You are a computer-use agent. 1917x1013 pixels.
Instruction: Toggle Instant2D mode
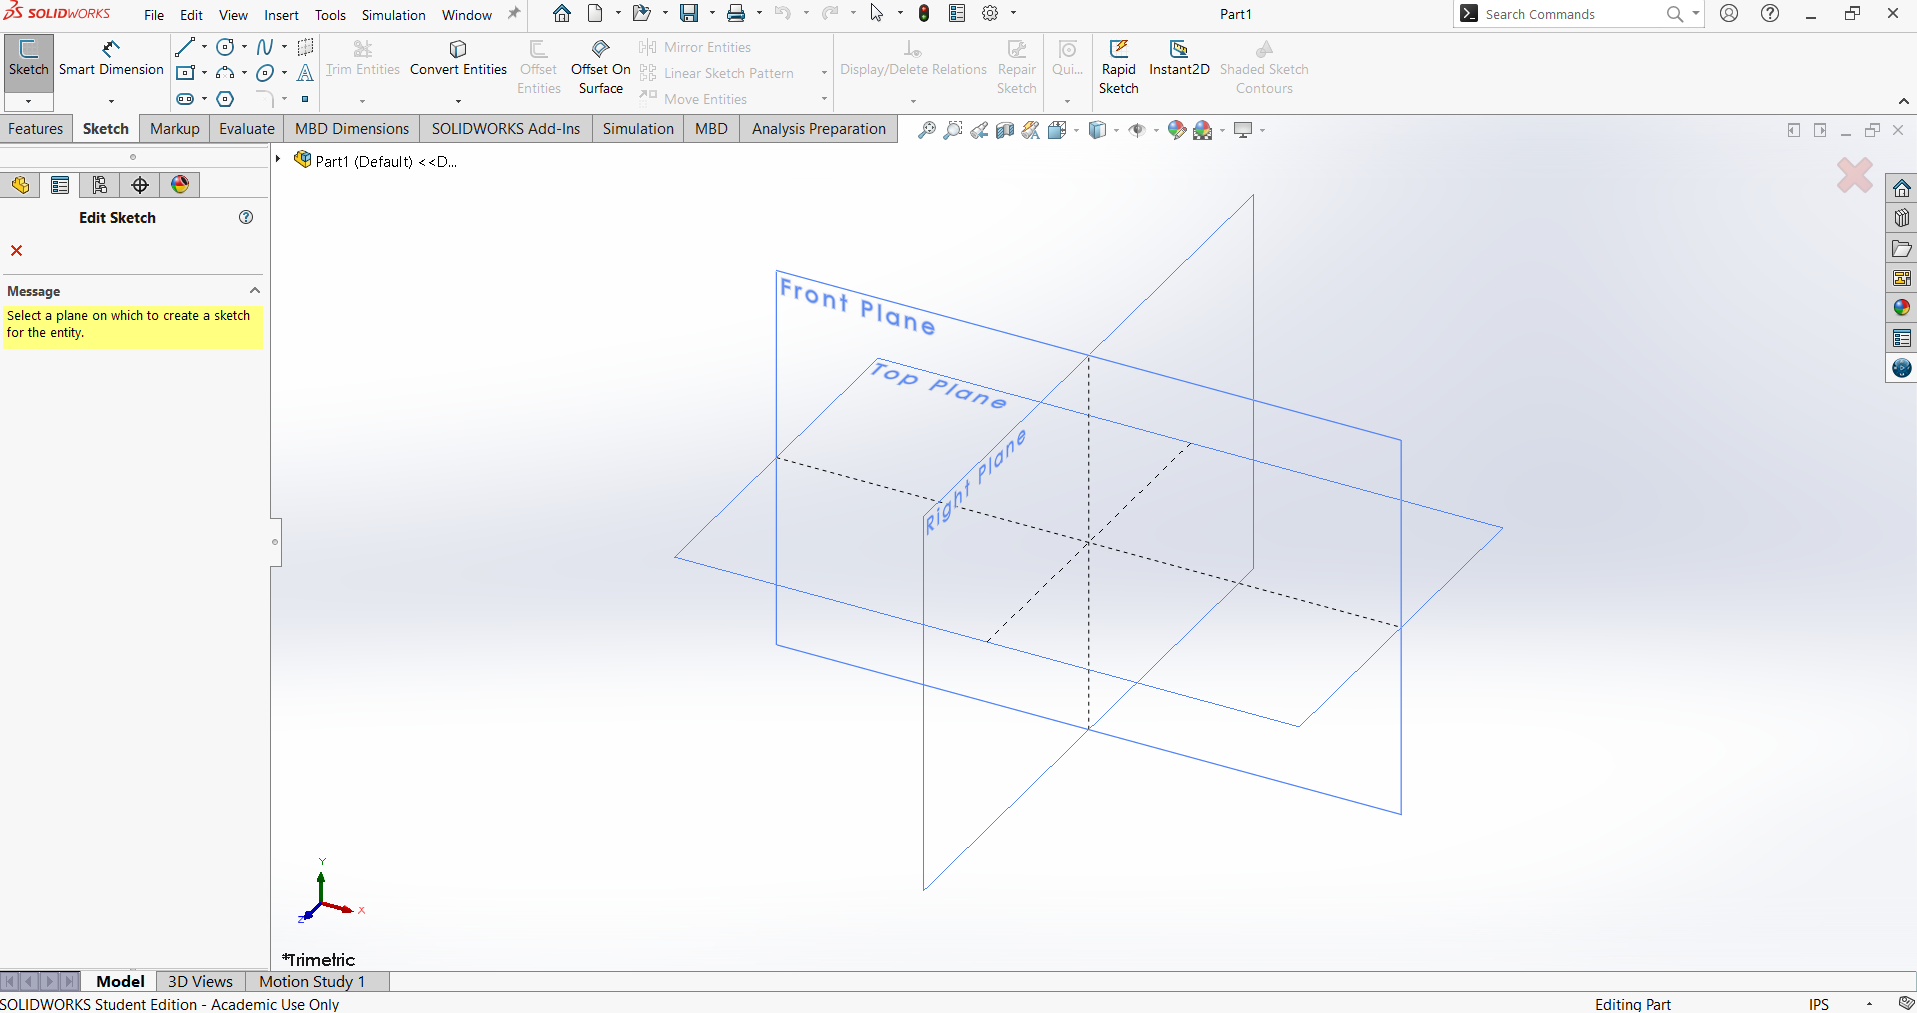coord(1179,59)
